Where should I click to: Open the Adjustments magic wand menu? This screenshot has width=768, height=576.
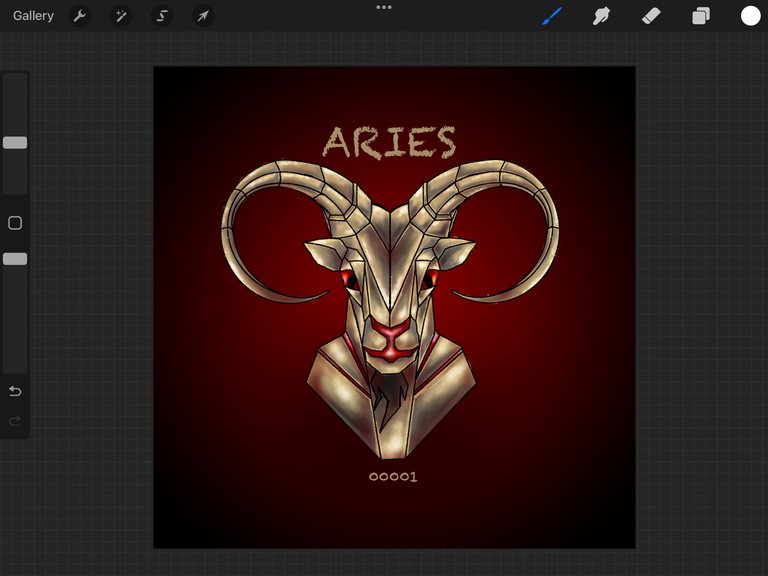(120, 16)
